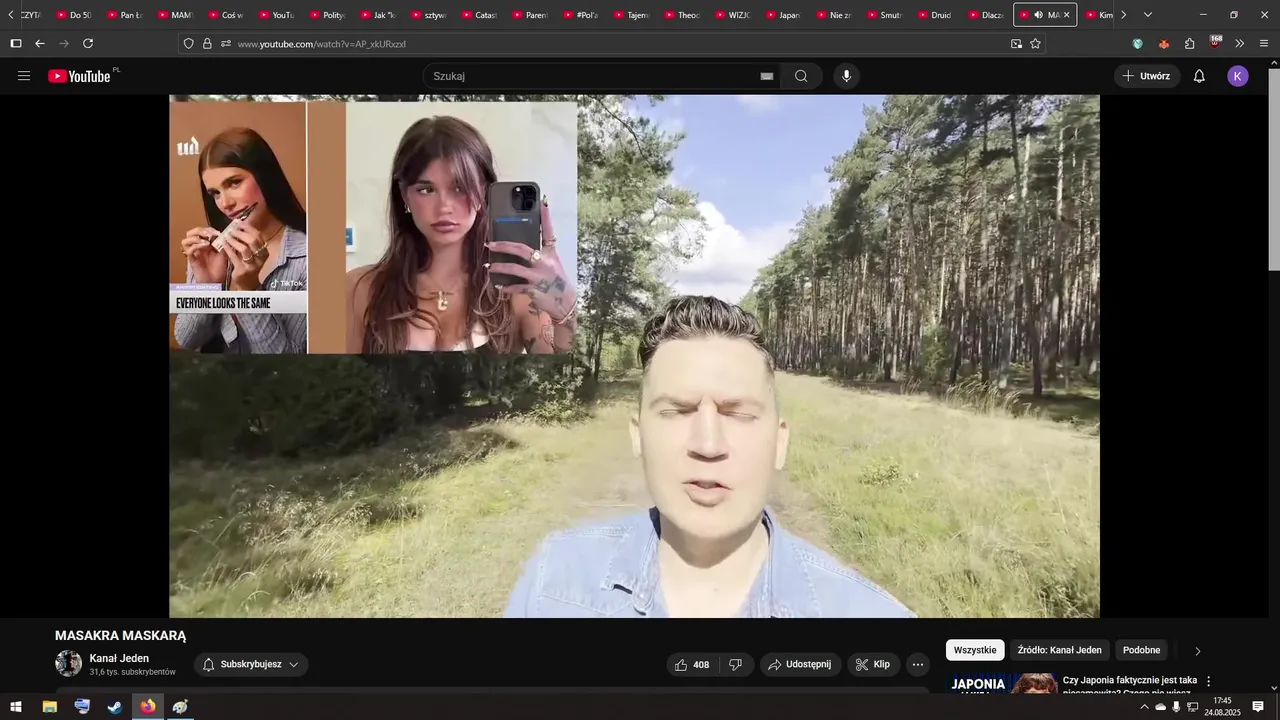
Task: Bookmark this page with the star
Action: (1035, 44)
